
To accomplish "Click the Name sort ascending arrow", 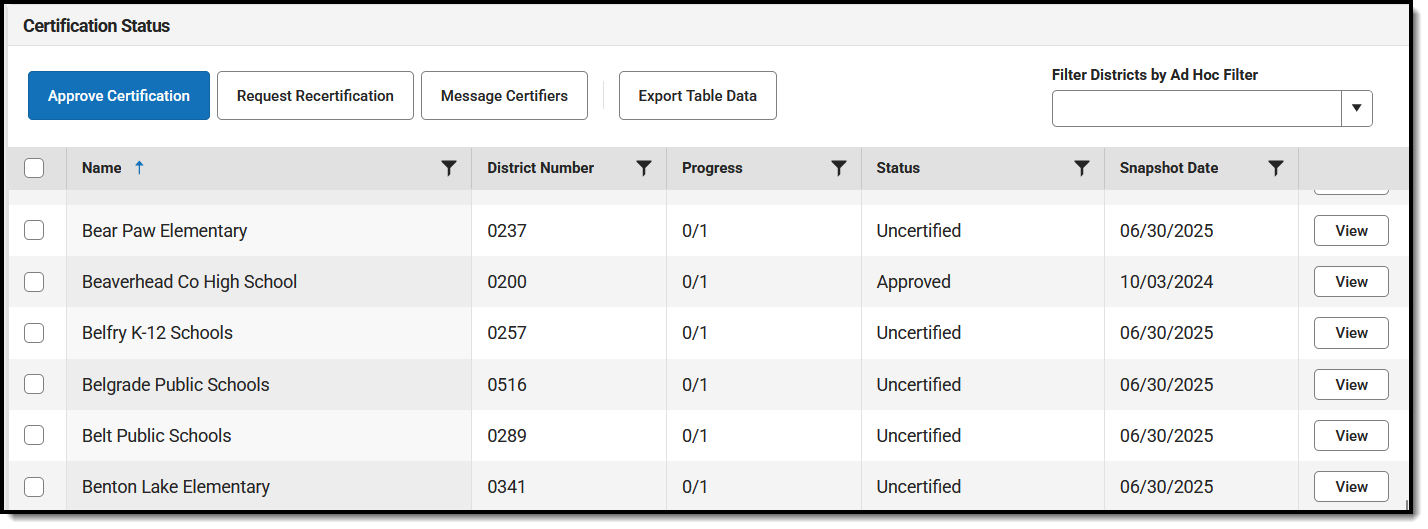I will coord(139,168).
